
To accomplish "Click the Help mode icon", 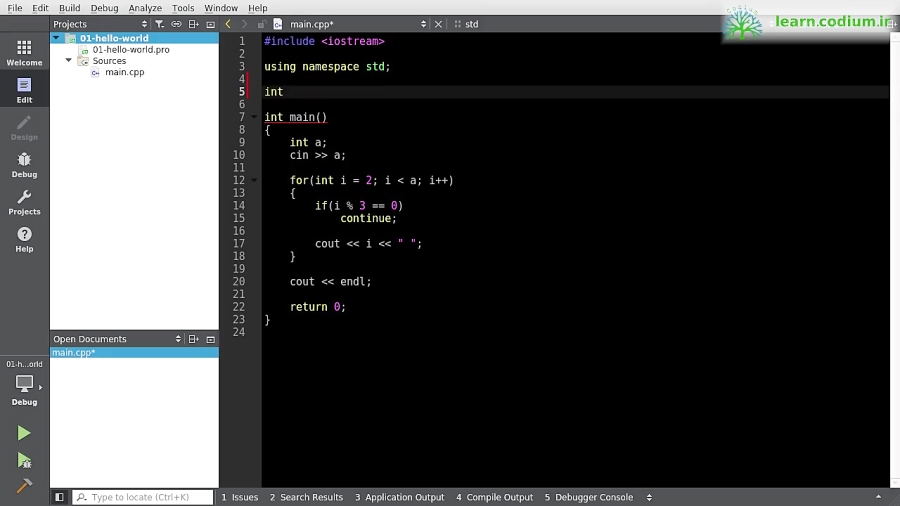I will pyautogui.click(x=24, y=239).
